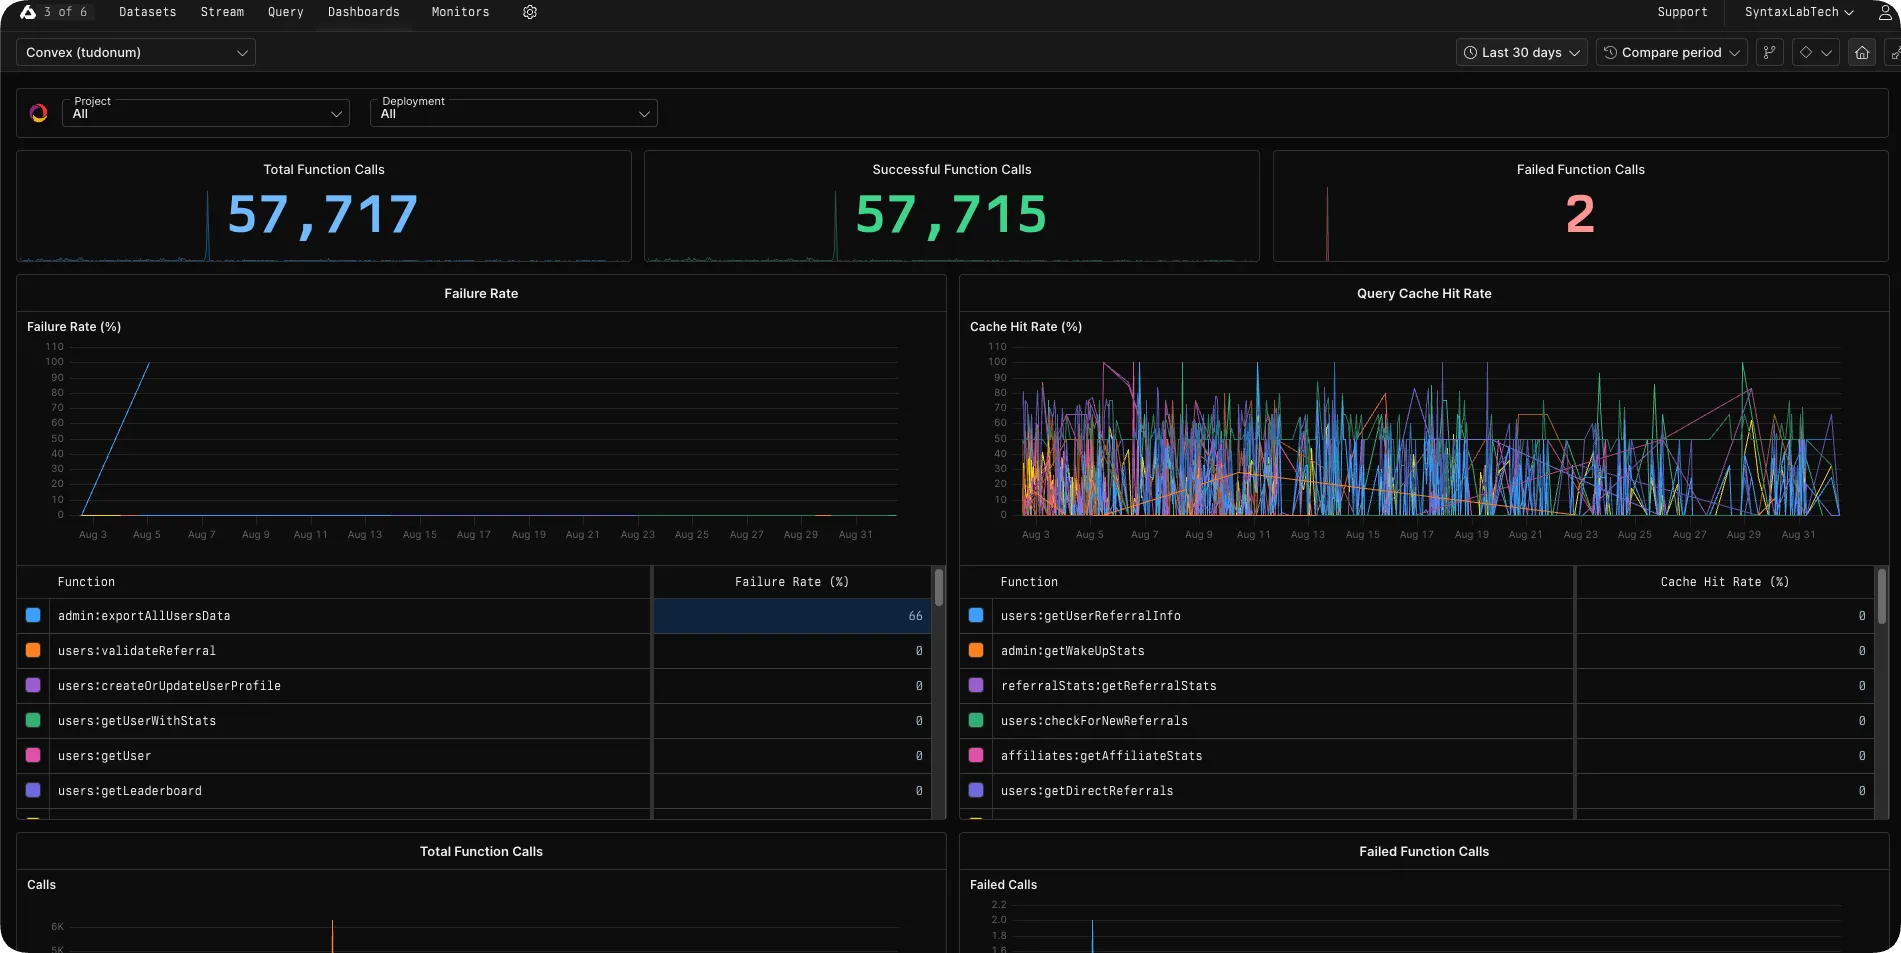Open the Datasets tab
Viewport: 1901px width, 953px height.
click(148, 12)
